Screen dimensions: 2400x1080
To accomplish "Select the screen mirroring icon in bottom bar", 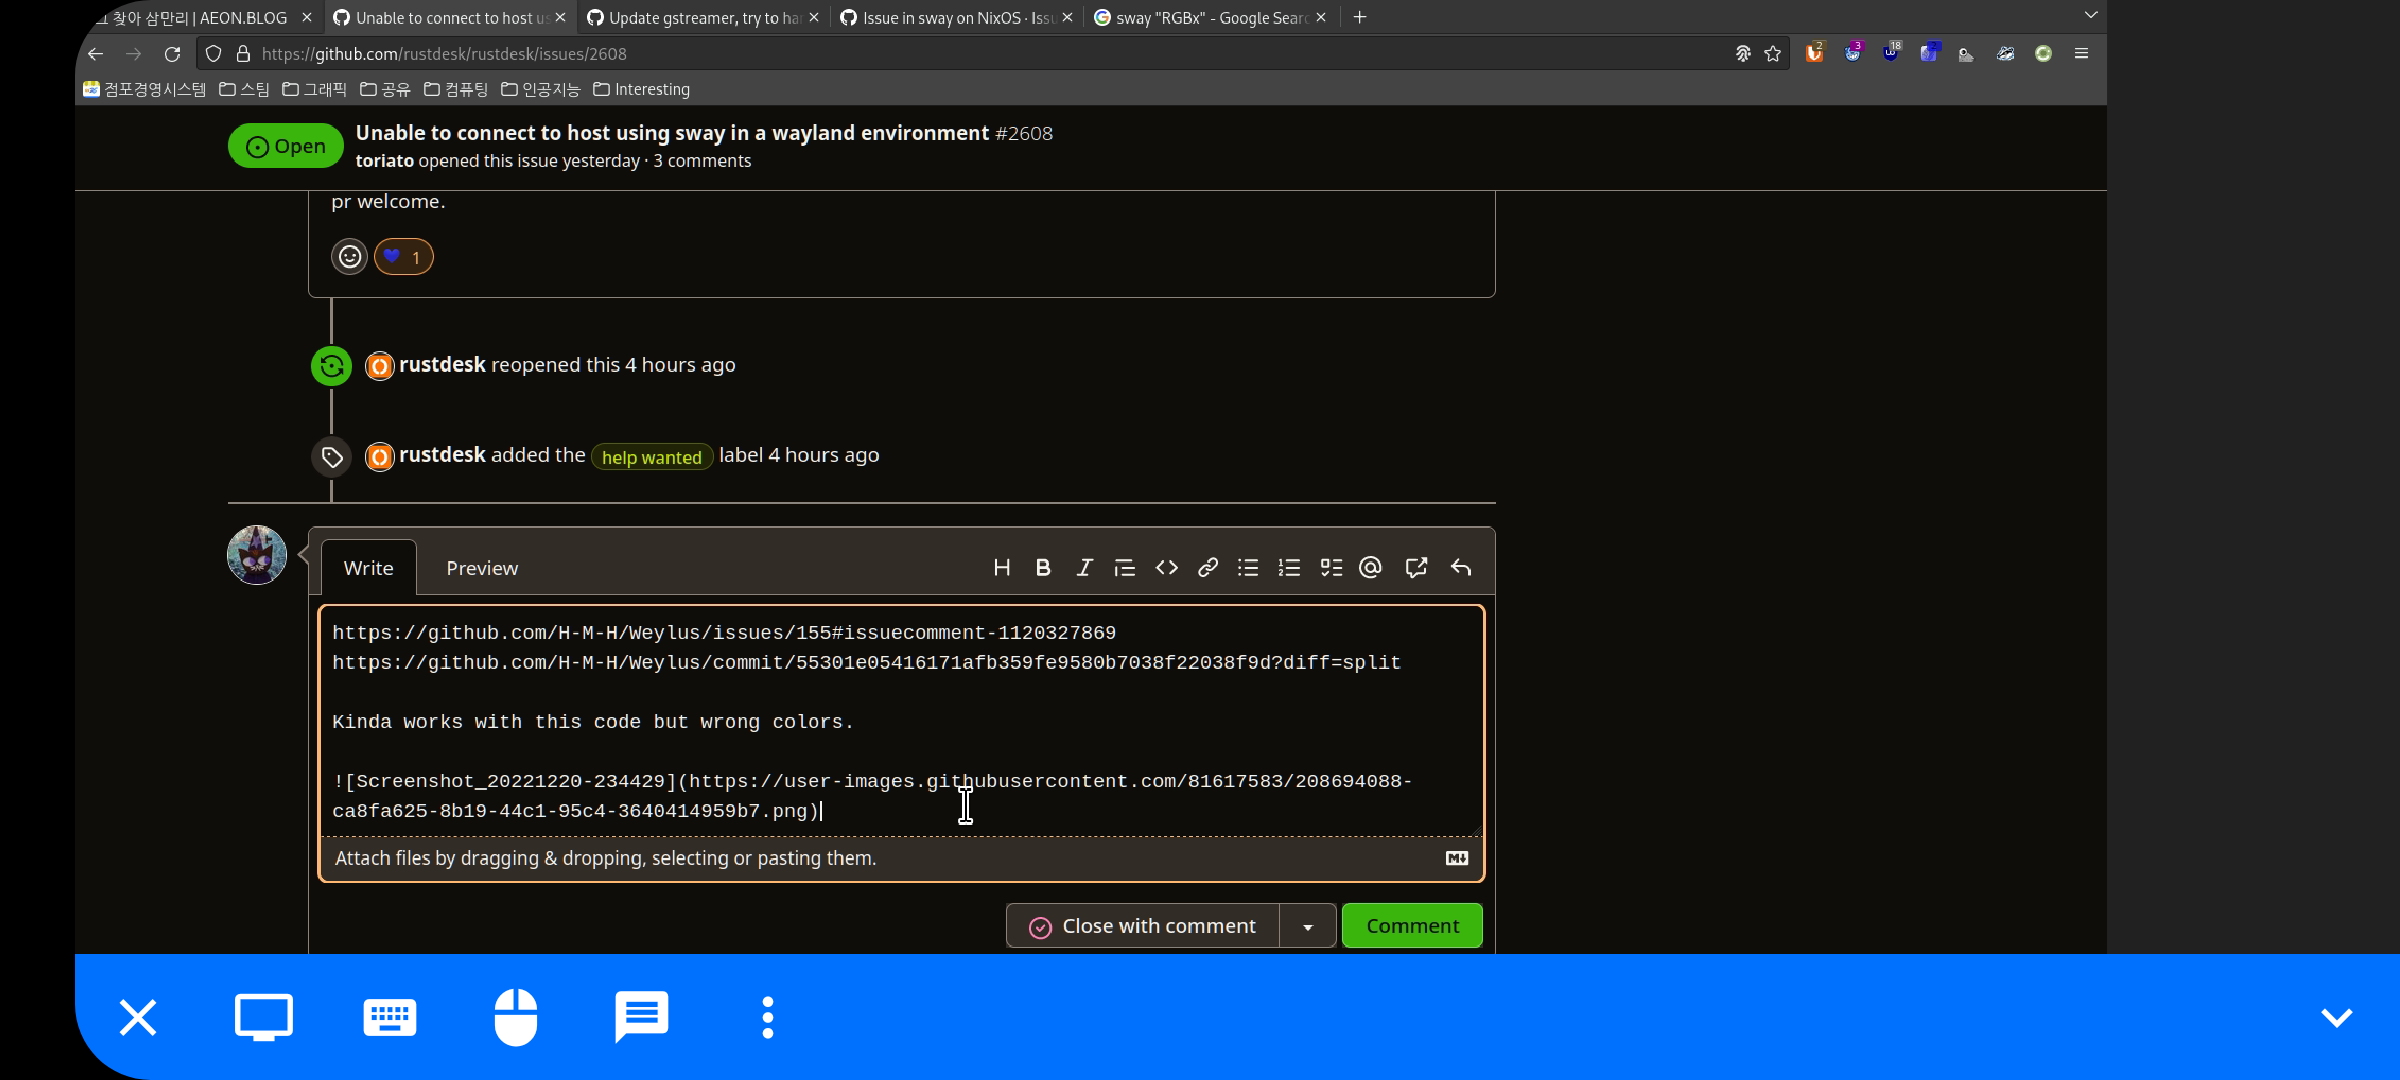I will click(x=263, y=1017).
